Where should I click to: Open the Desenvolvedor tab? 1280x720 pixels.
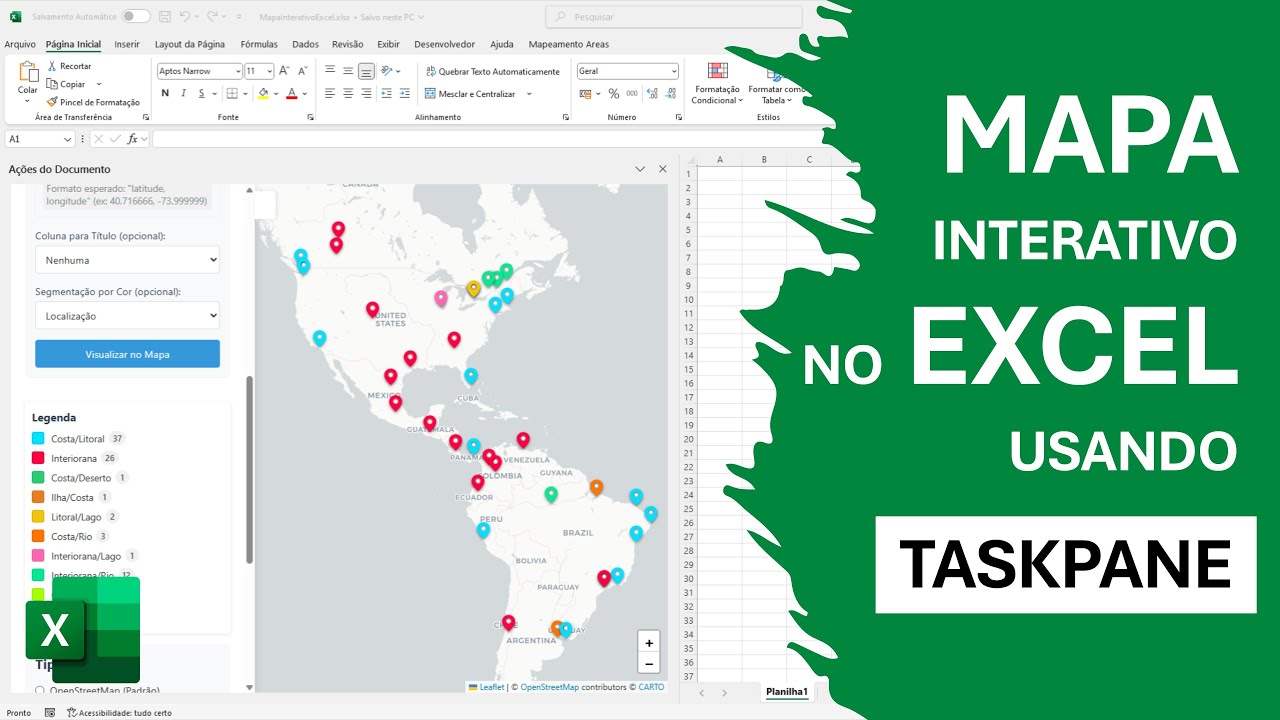pos(445,44)
